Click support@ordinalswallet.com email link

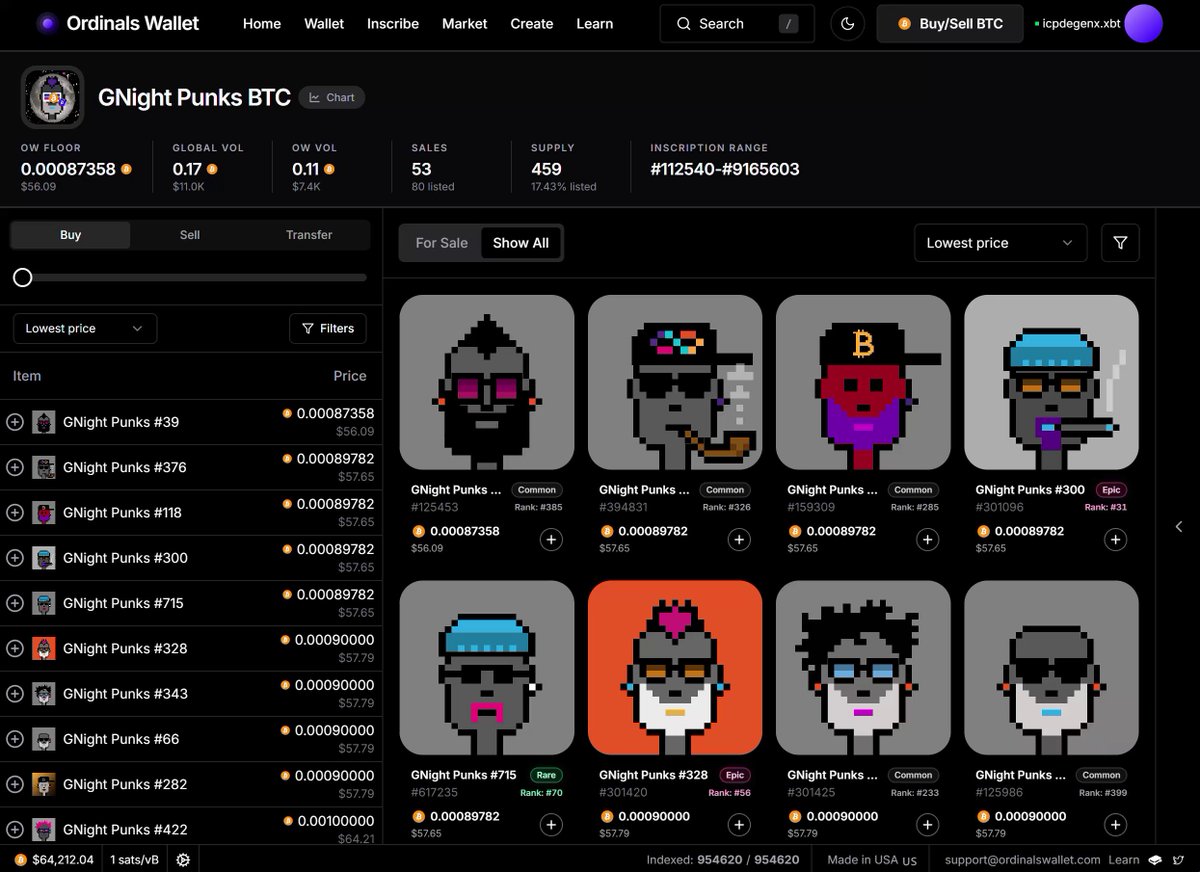click(1023, 859)
